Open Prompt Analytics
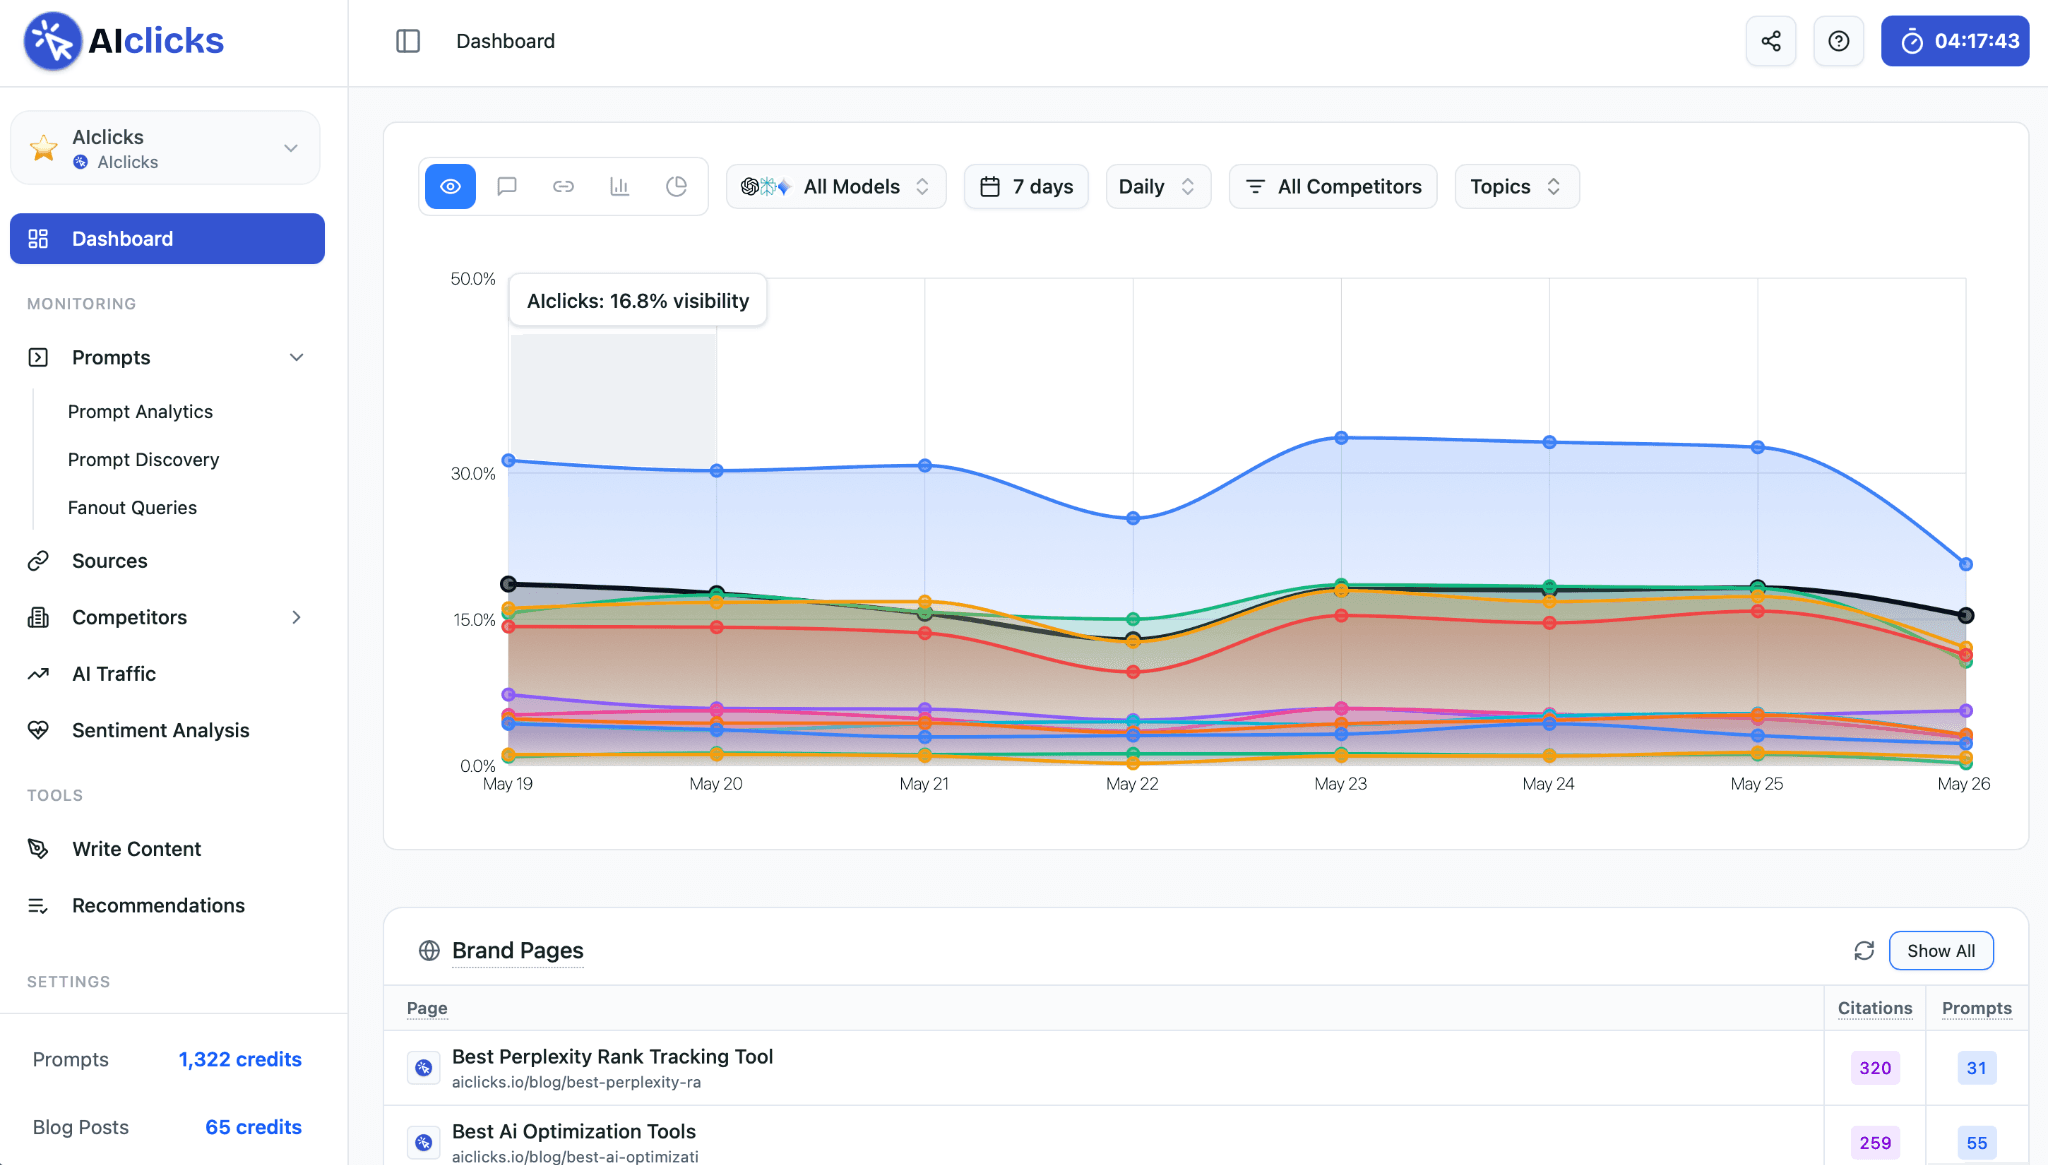 pyautogui.click(x=140, y=412)
